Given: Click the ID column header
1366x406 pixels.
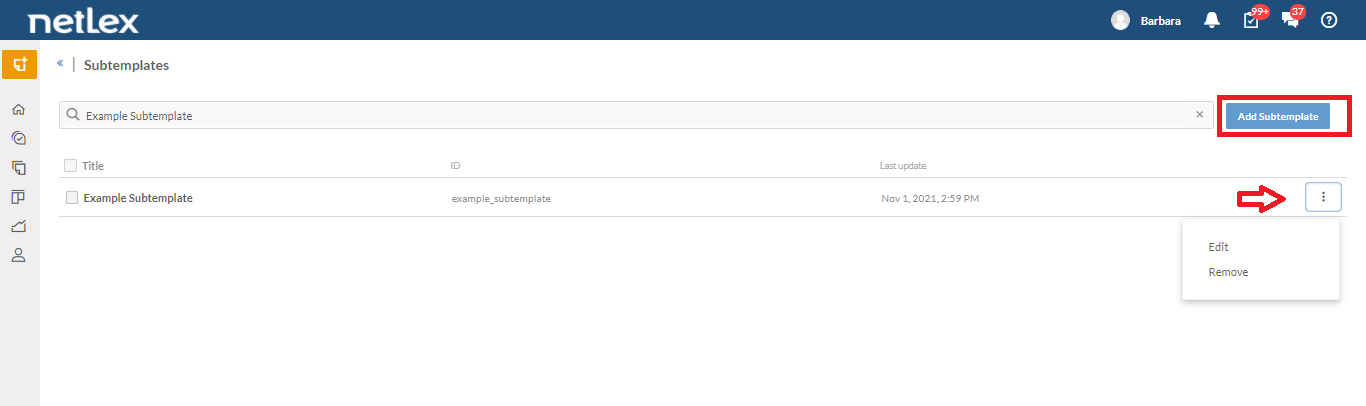Looking at the screenshot, I should 456,166.
